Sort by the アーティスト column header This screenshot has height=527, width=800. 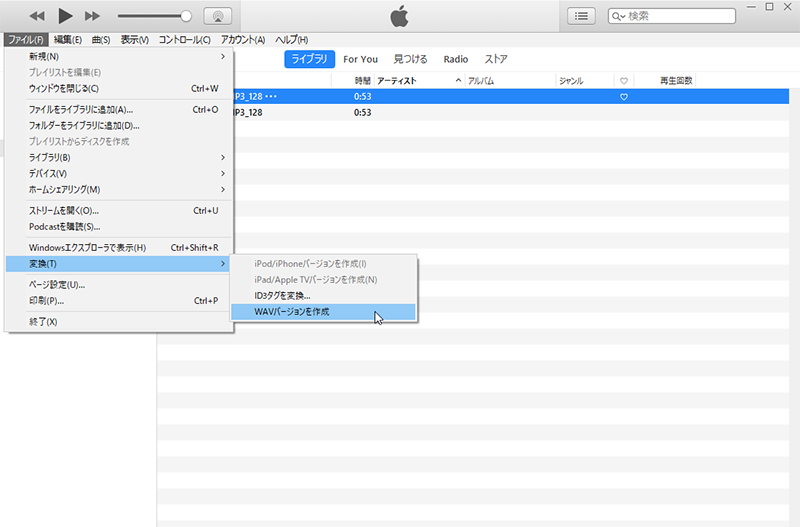click(x=396, y=81)
